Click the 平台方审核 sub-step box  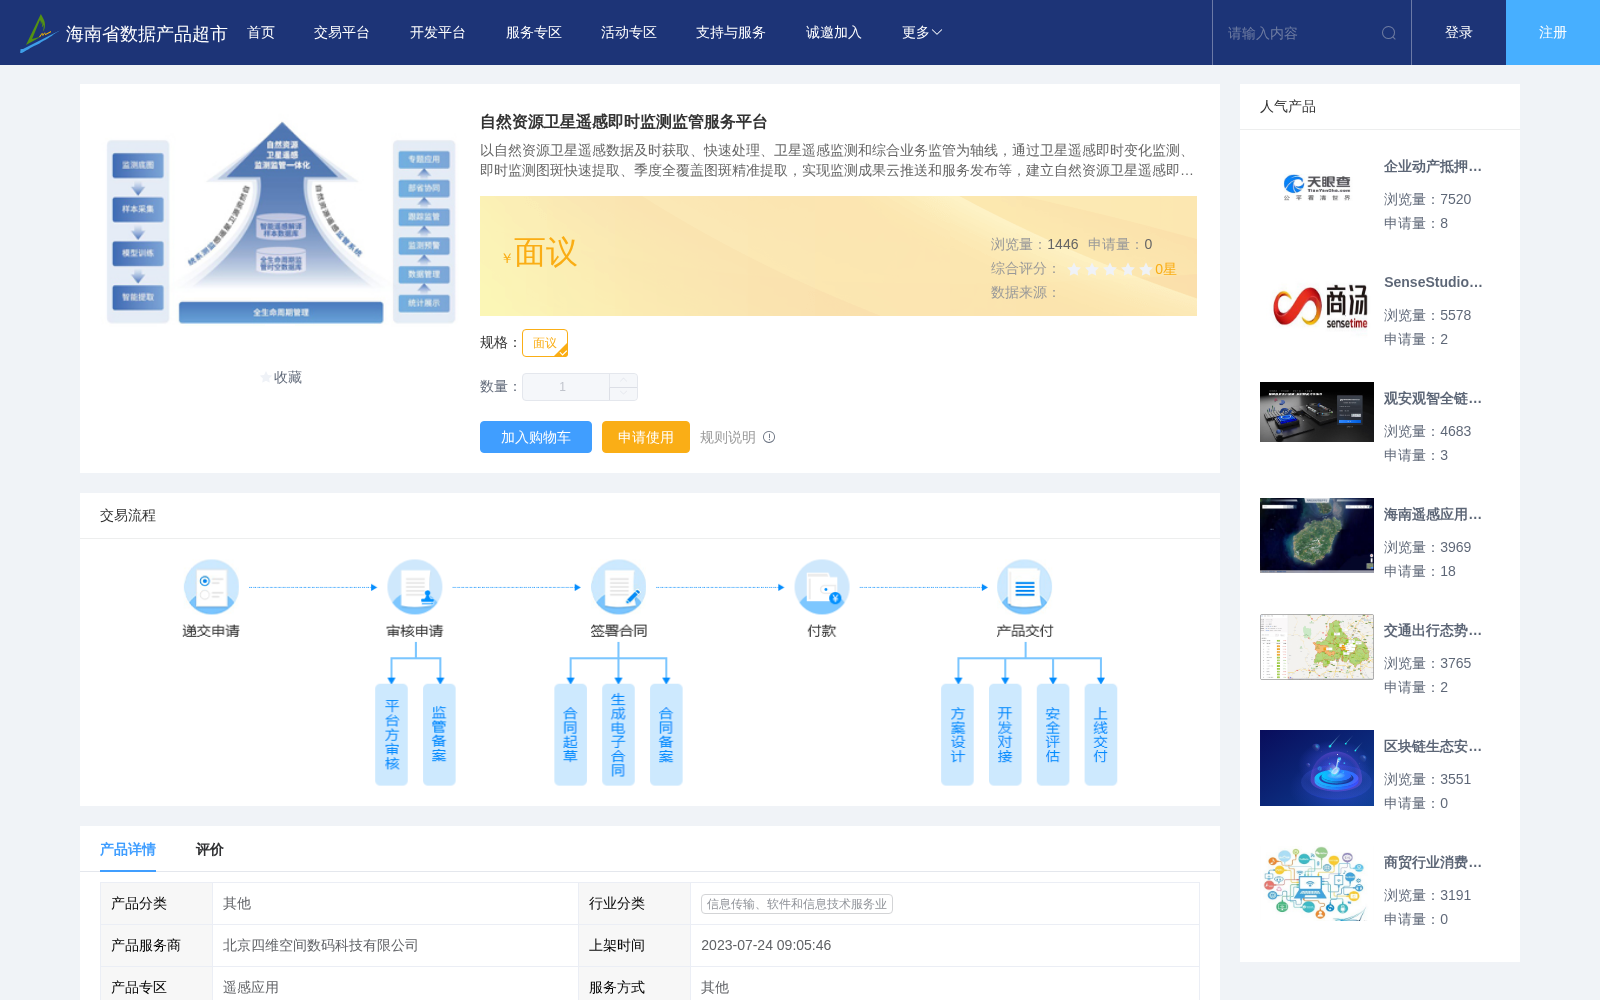[391, 735]
